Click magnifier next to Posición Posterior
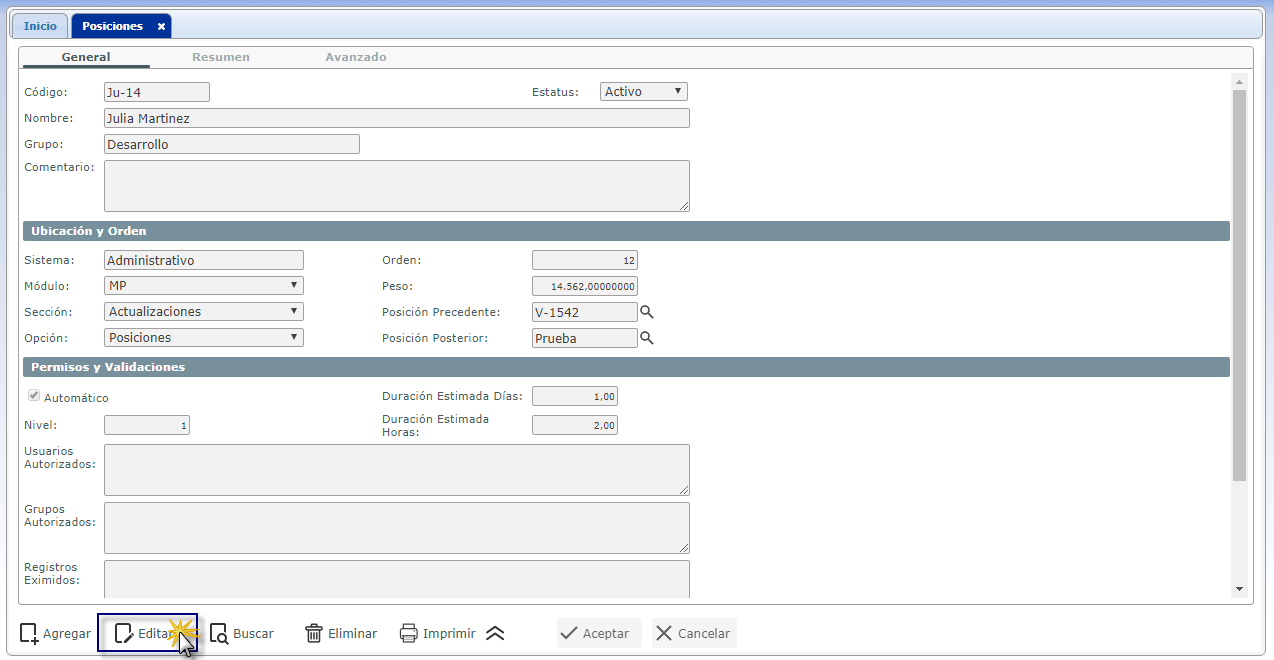 [647, 338]
